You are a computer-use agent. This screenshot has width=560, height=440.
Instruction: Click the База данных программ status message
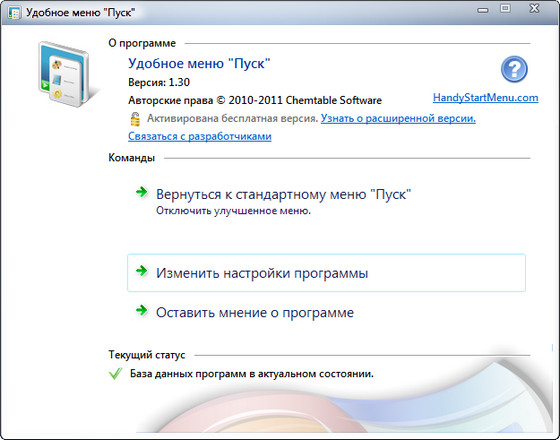coord(251,374)
